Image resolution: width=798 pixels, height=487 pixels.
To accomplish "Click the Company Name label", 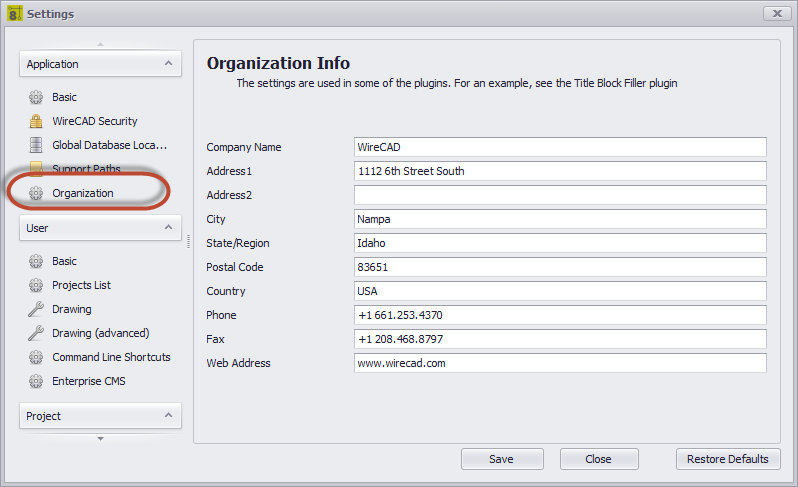I will pyautogui.click(x=244, y=147).
